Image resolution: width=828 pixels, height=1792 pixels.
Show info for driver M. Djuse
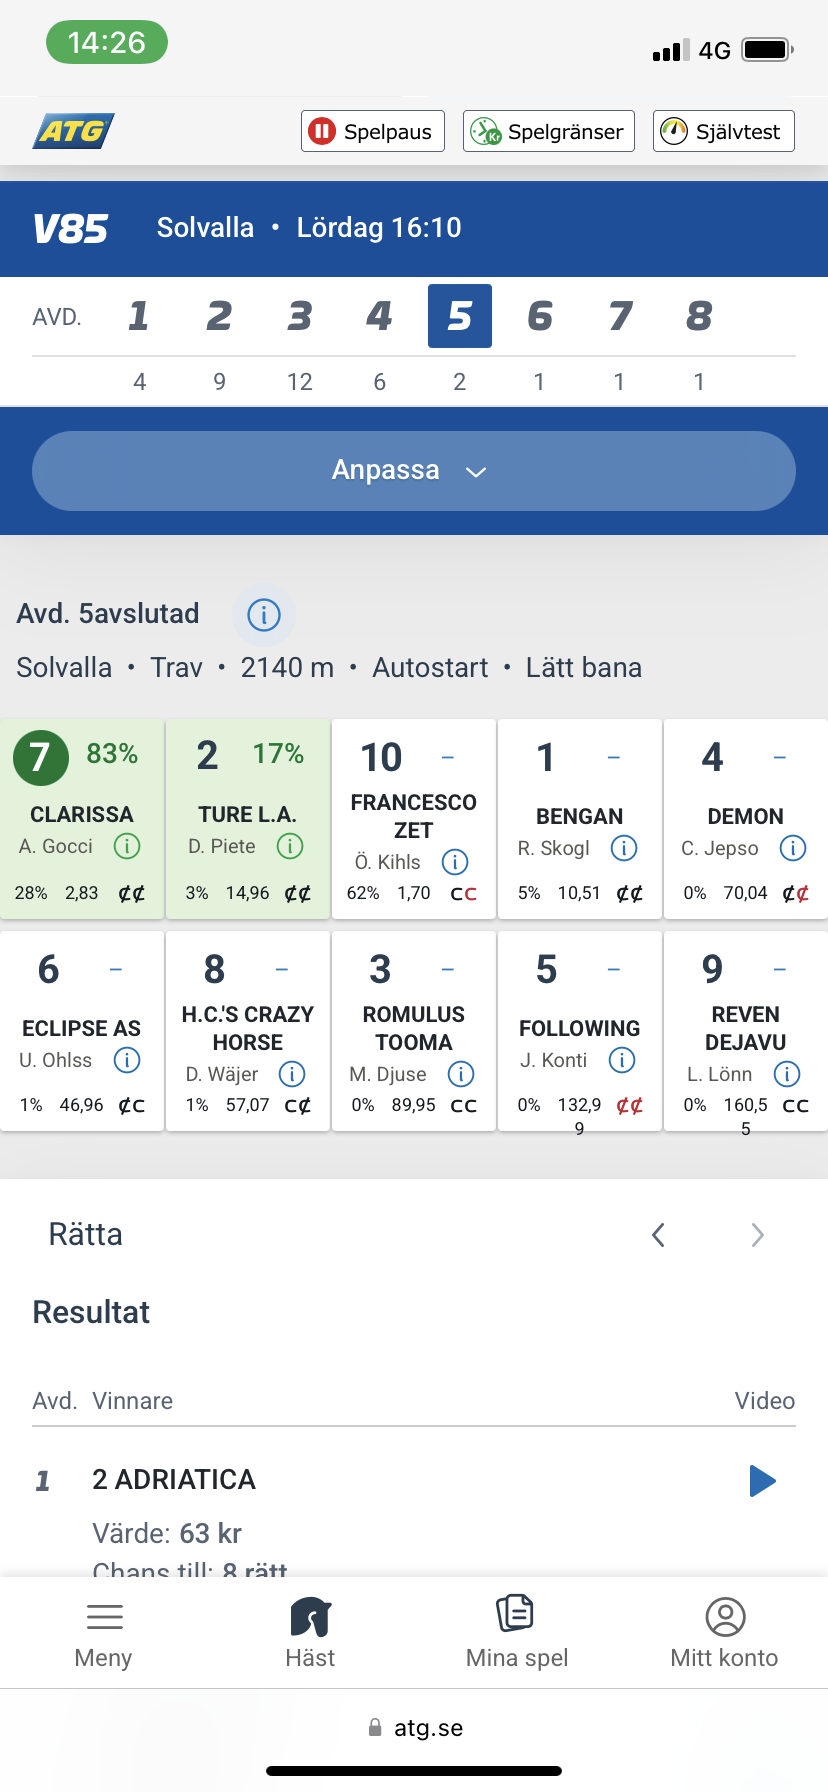pos(461,1074)
